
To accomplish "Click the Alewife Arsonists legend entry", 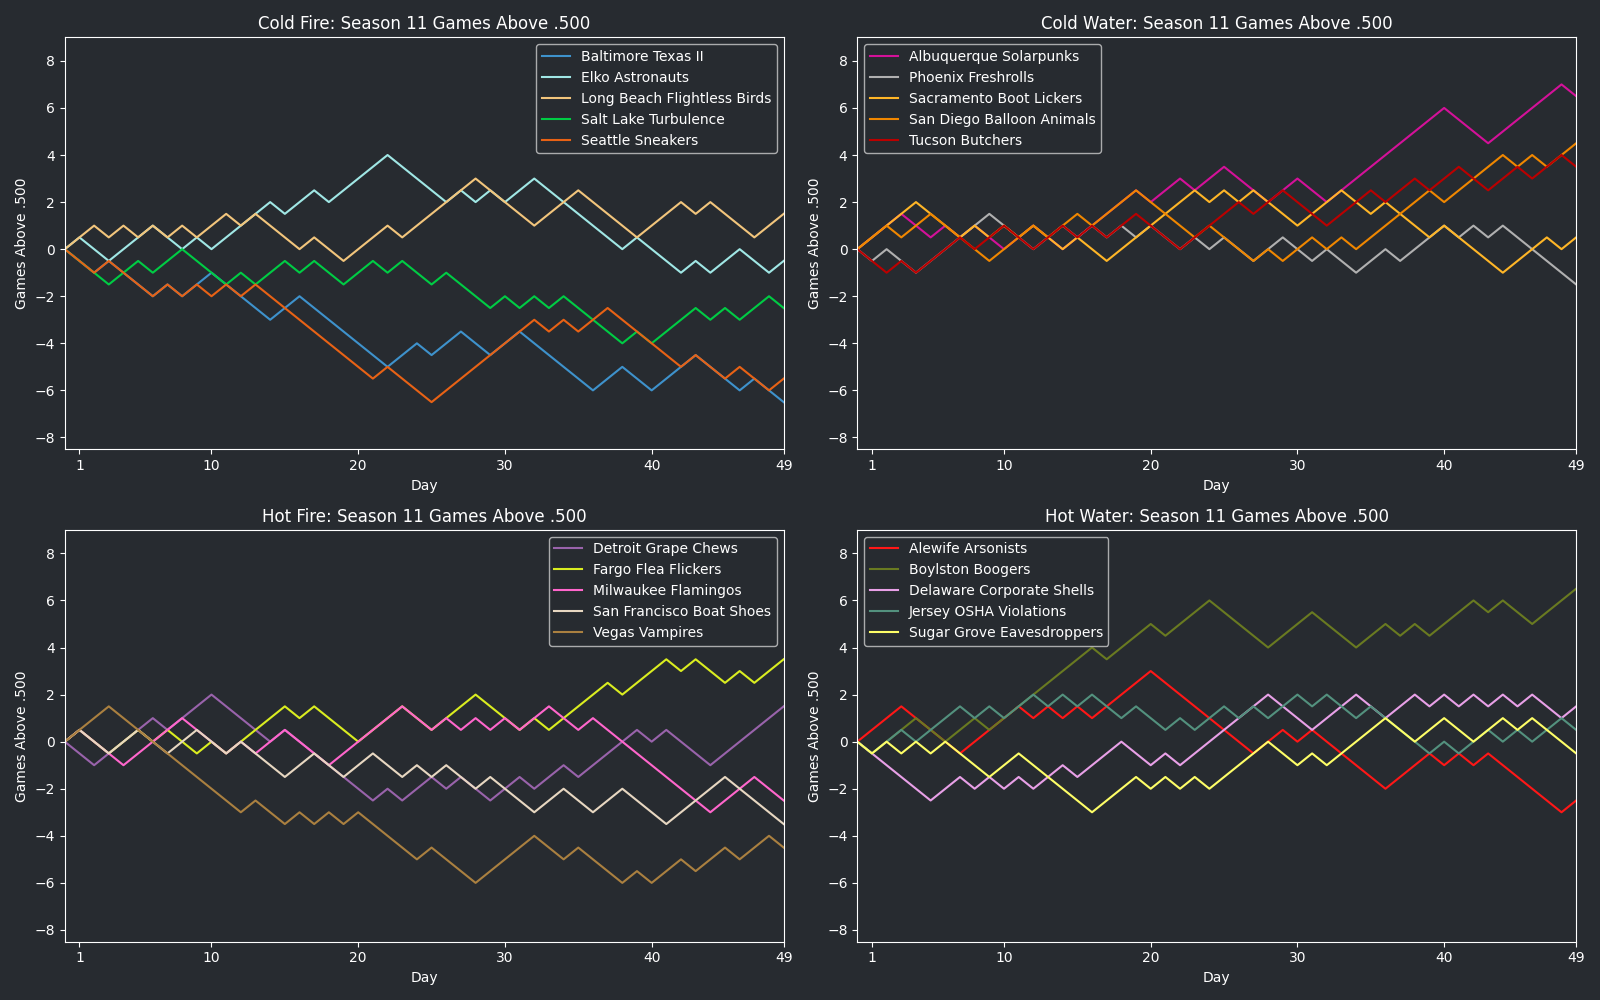I will 967,548.
